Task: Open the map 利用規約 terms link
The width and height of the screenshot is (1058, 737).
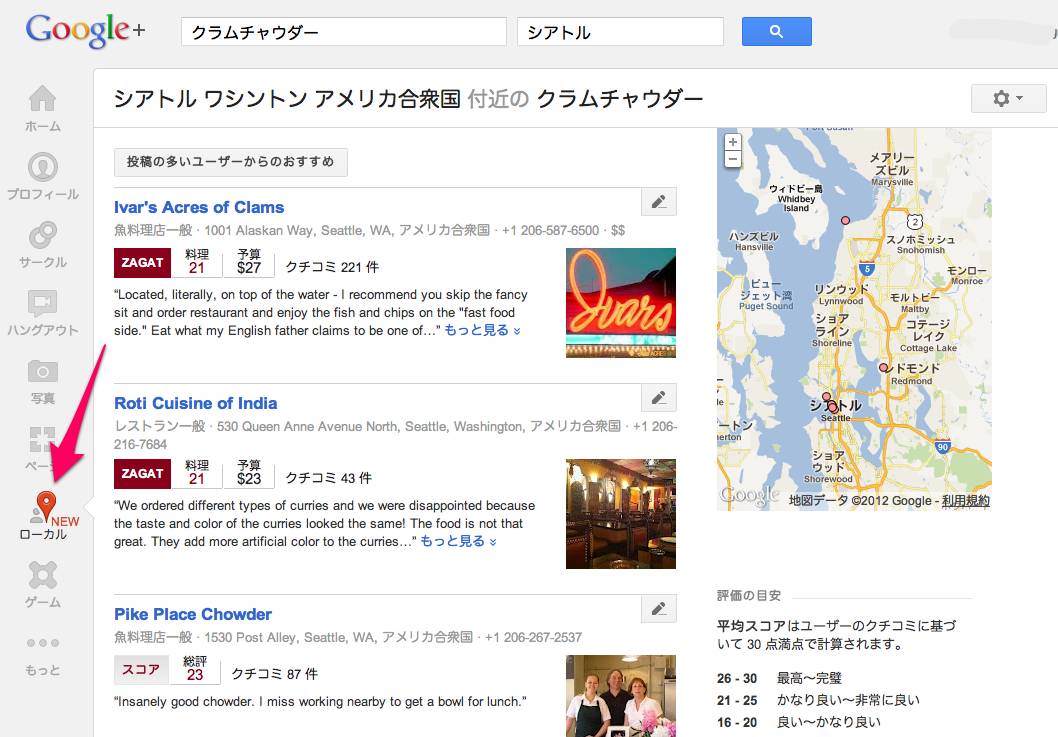Action: (x=966, y=501)
